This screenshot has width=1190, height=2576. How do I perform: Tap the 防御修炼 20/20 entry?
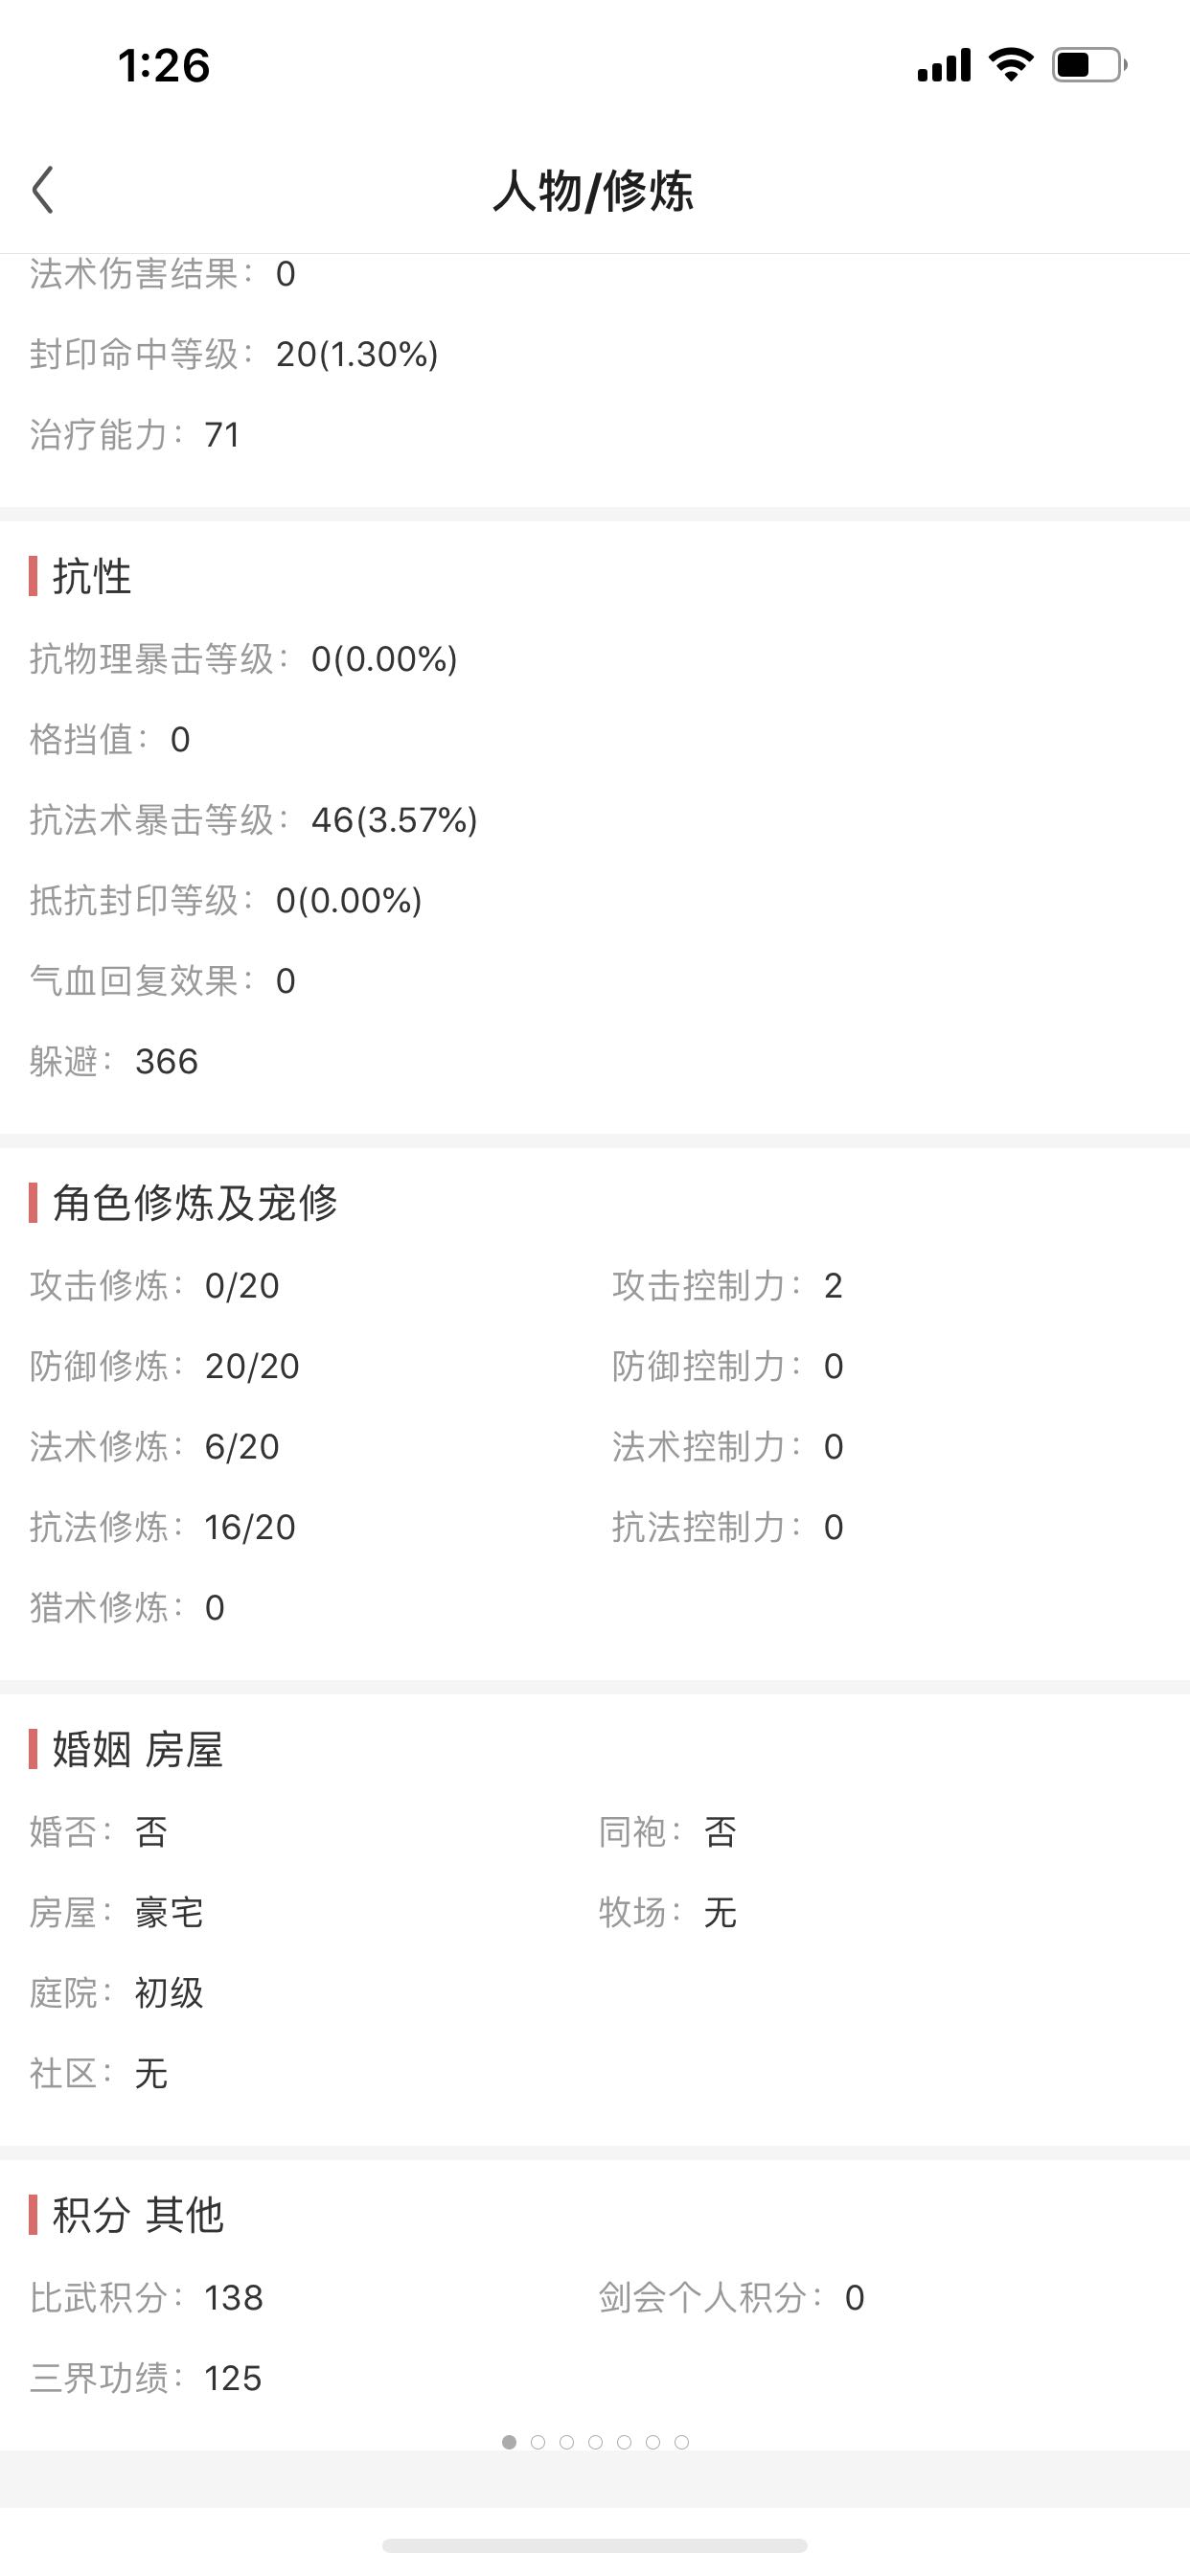(165, 1366)
